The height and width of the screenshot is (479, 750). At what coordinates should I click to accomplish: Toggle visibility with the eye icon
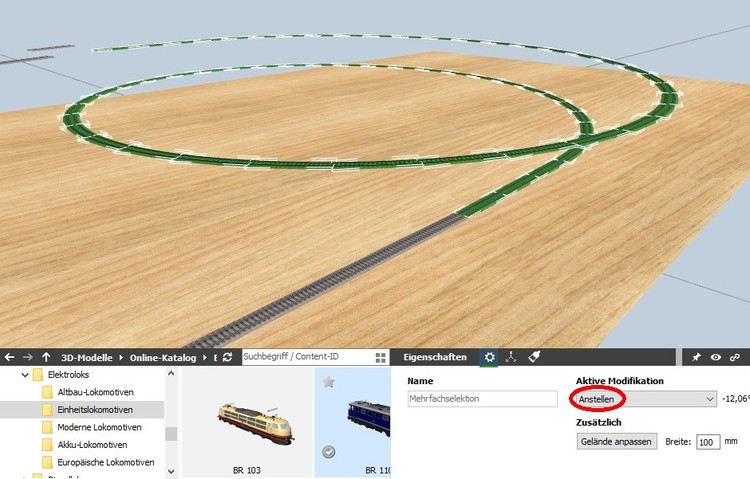(x=716, y=357)
